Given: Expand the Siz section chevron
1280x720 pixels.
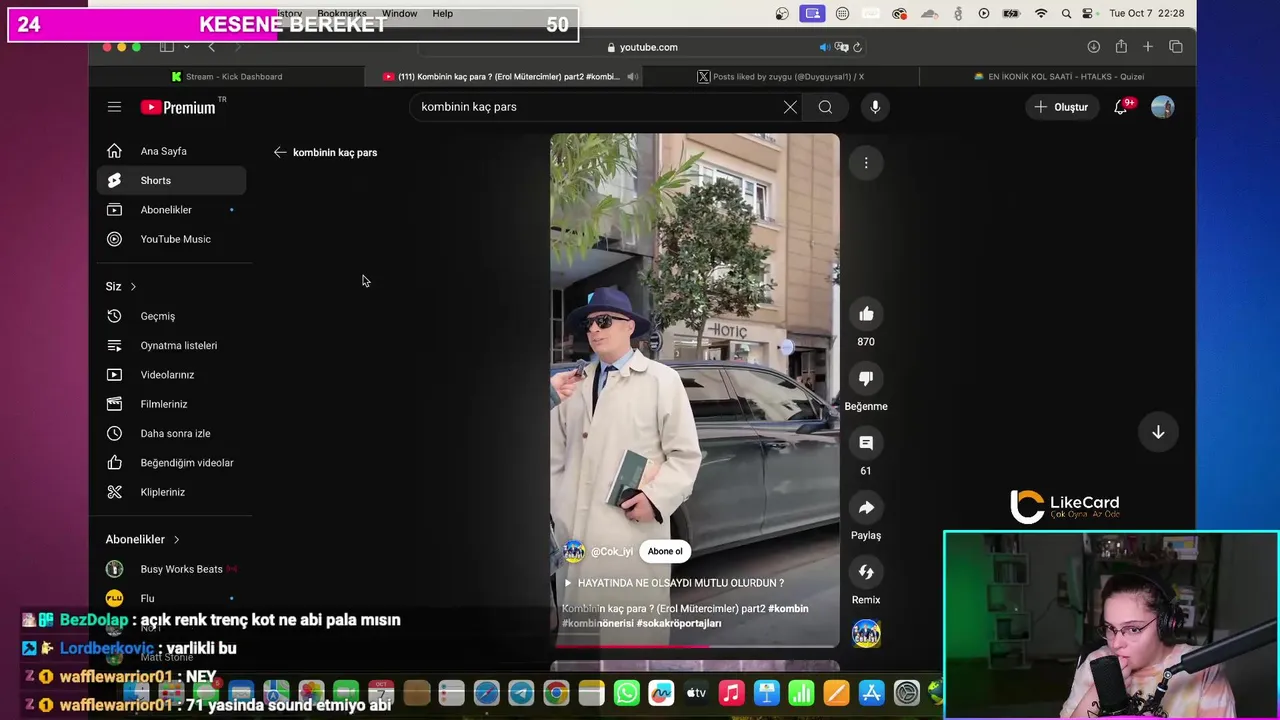Looking at the screenshot, I should point(132,286).
